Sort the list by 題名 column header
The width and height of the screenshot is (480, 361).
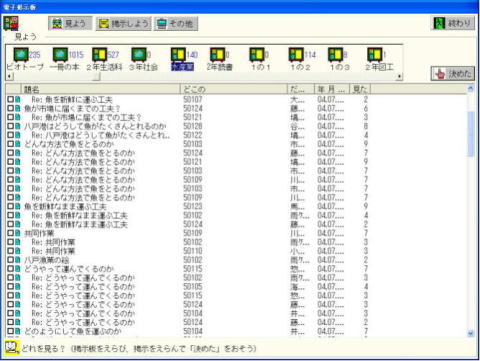(101, 89)
